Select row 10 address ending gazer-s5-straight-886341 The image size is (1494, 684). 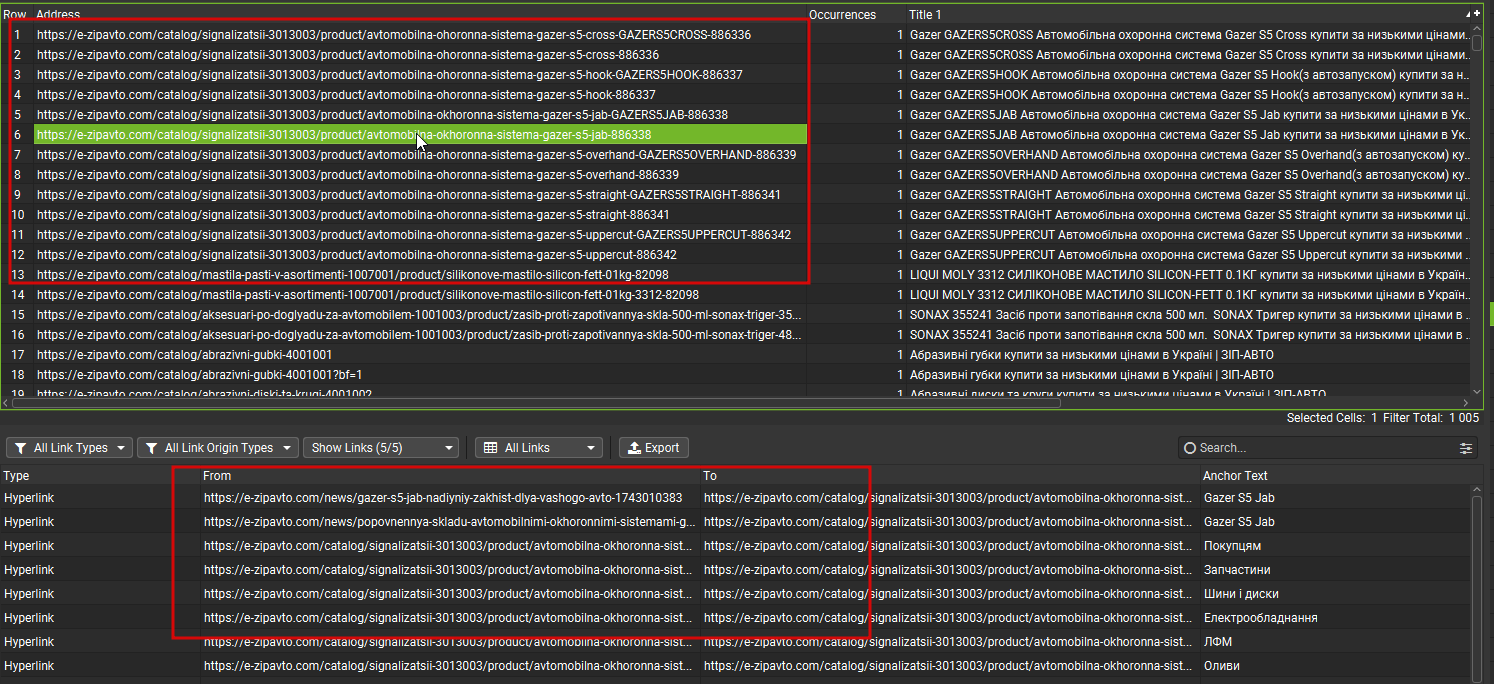tap(353, 214)
